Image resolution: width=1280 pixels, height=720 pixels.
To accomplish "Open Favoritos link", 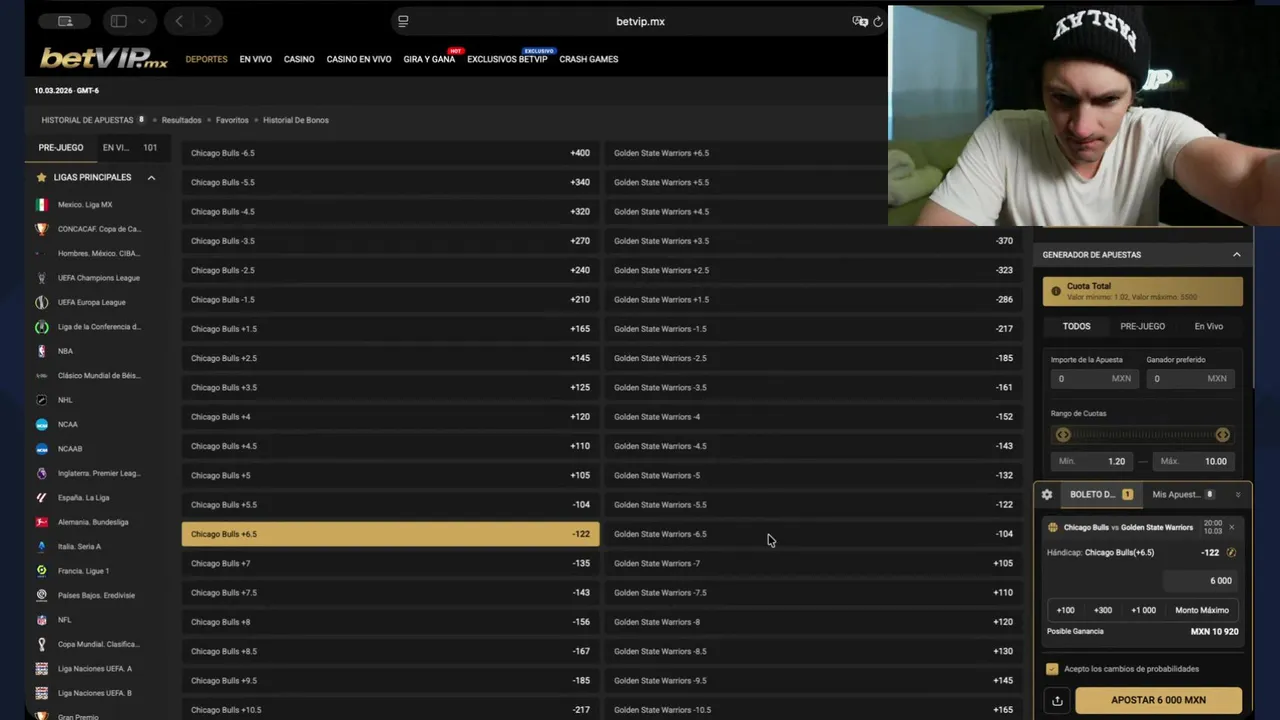I will point(232,120).
